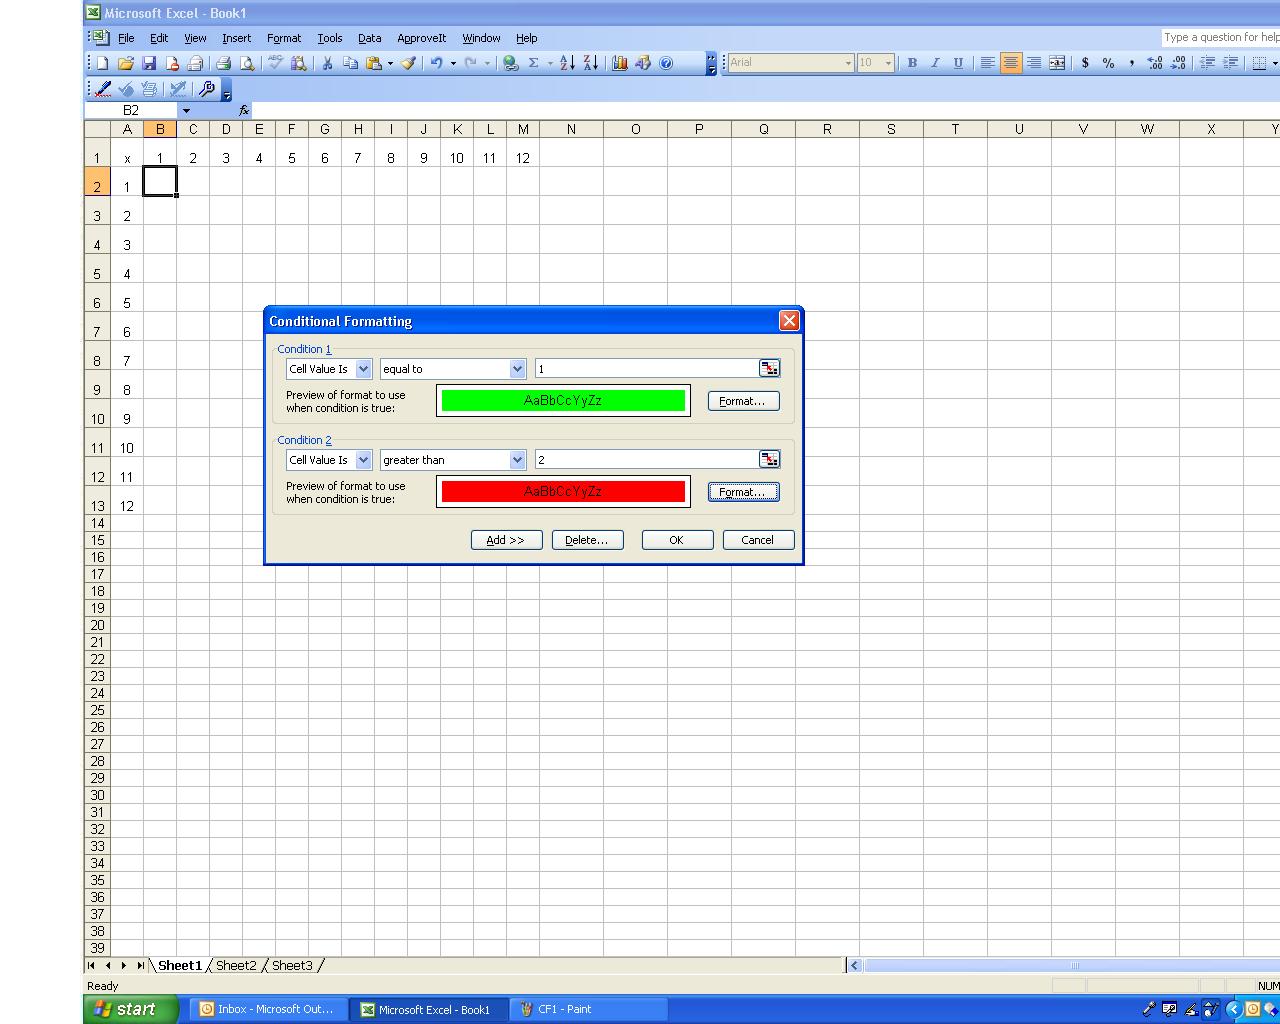Click the Undo arrow icon
This screenshot has height=1024, width=1280.
click(436, 63)
